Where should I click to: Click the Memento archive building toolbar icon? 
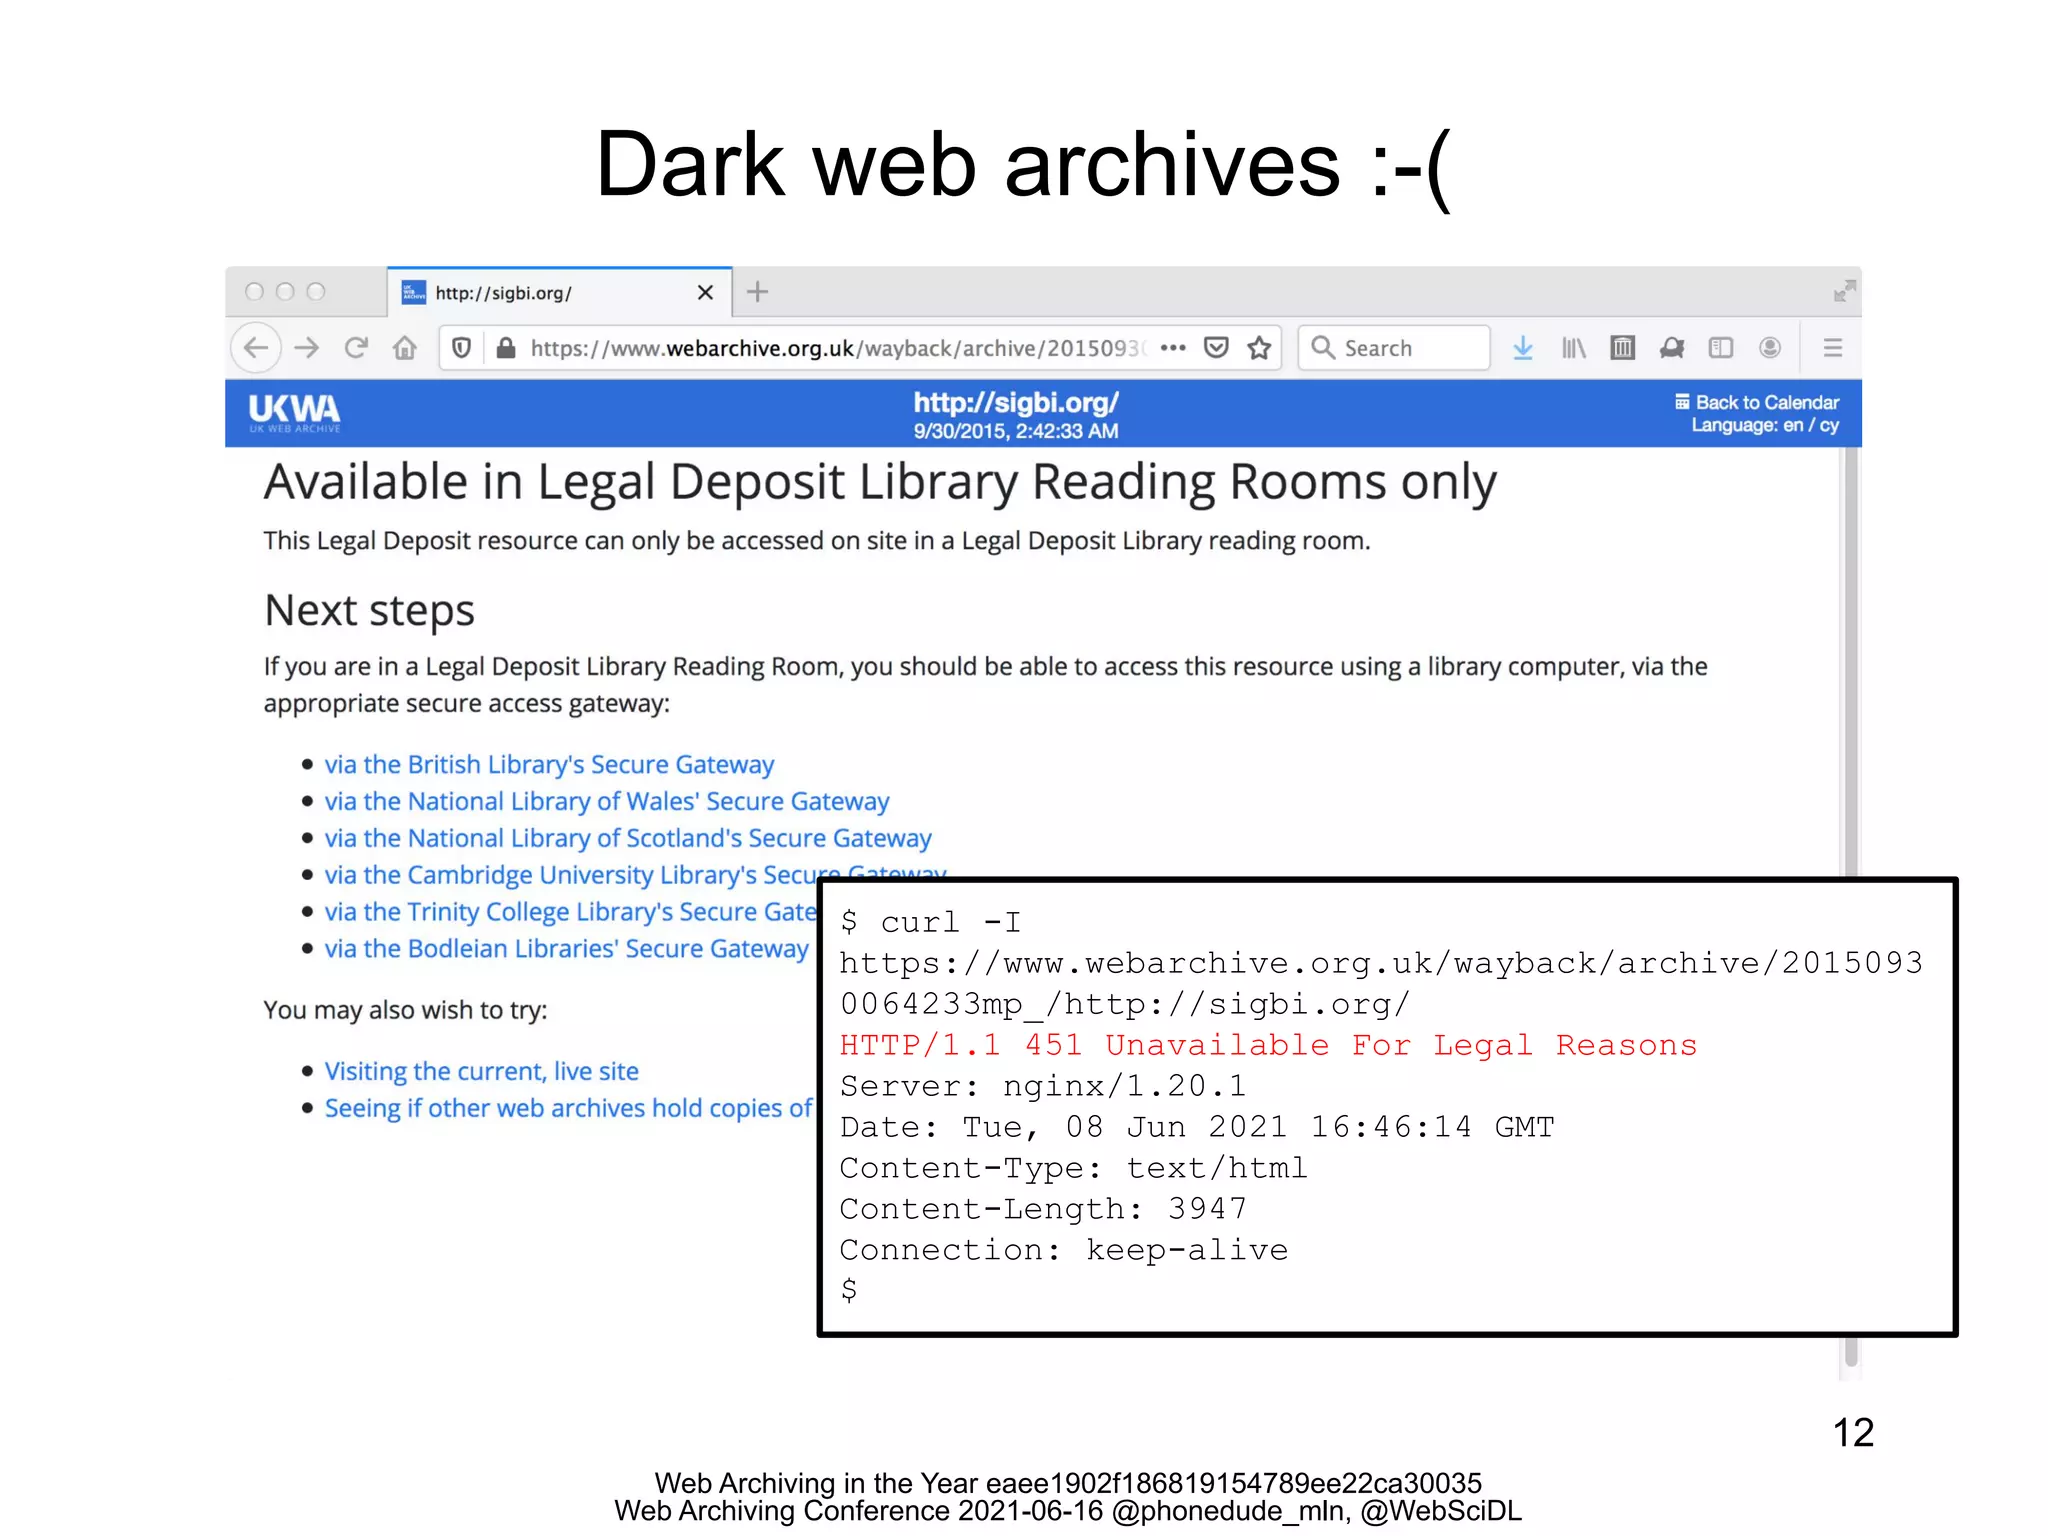(x=1623, y=348)
